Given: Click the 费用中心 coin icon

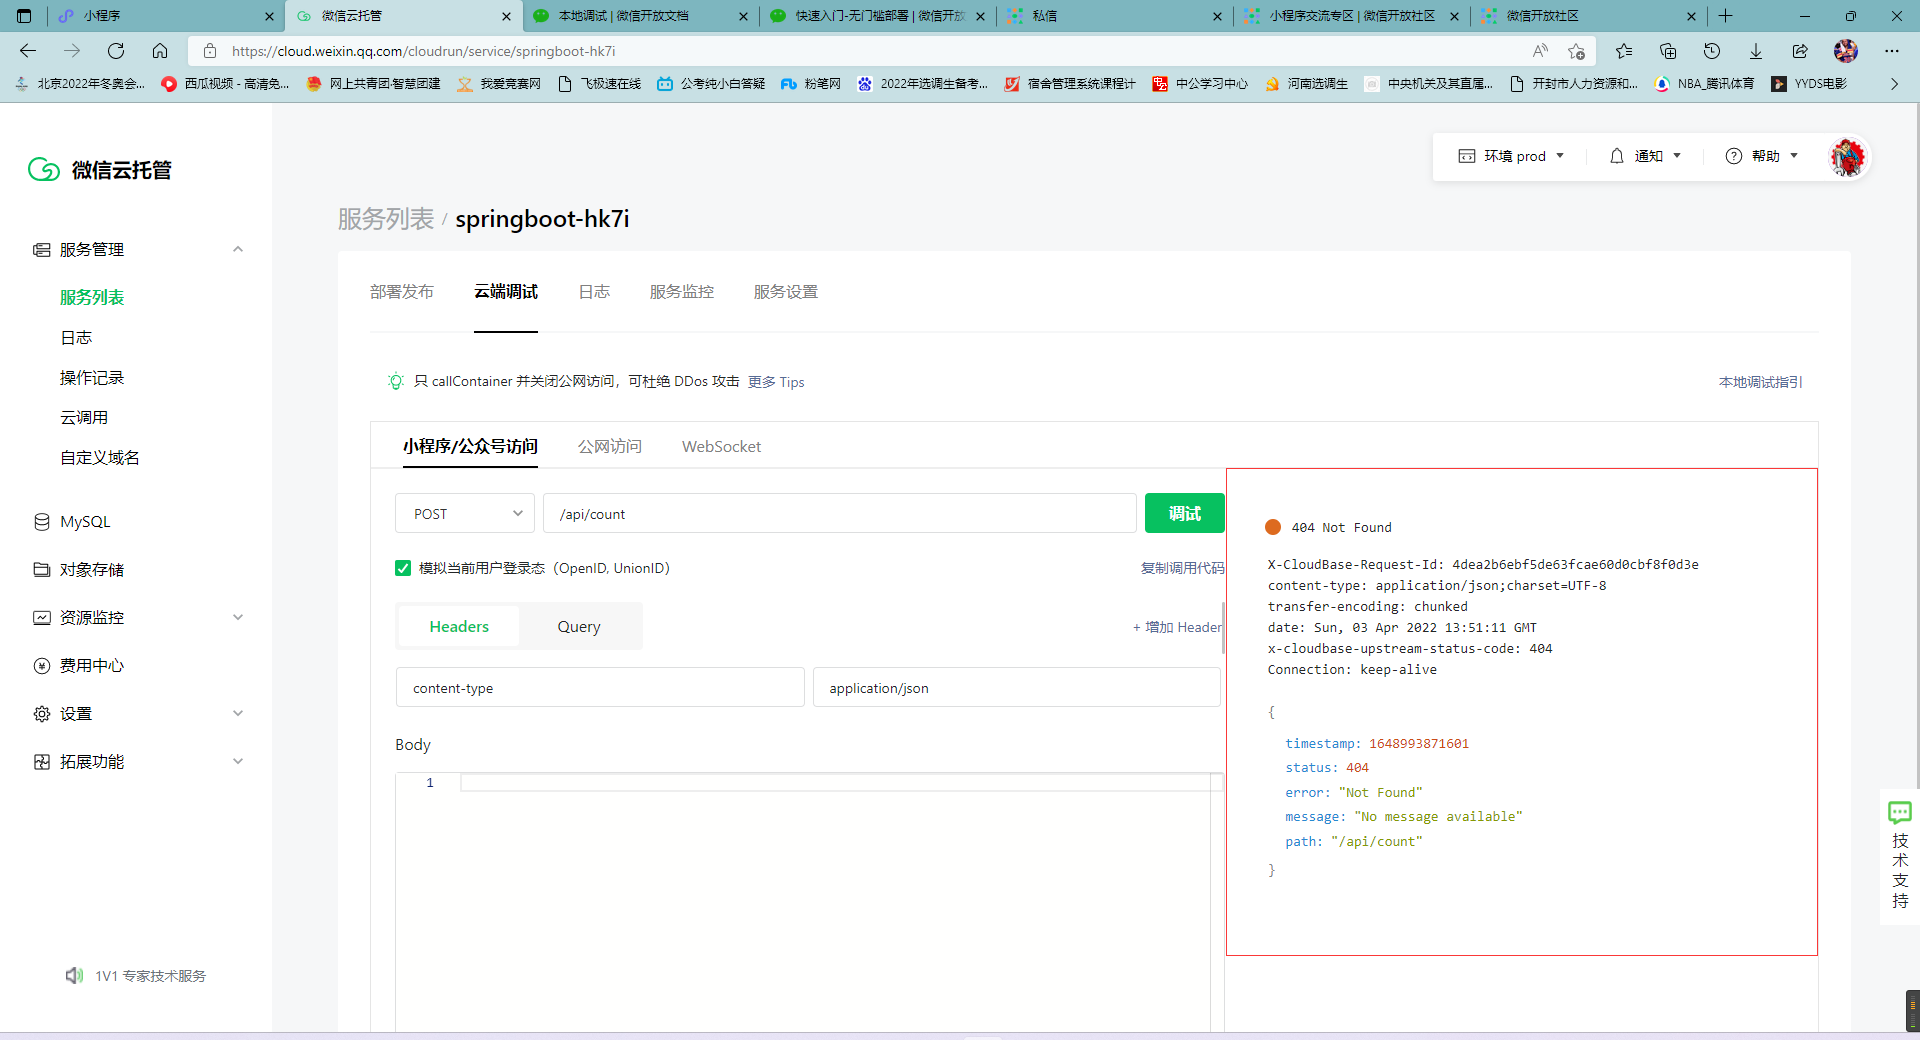Looking at the screenshot, I should 42,666.
